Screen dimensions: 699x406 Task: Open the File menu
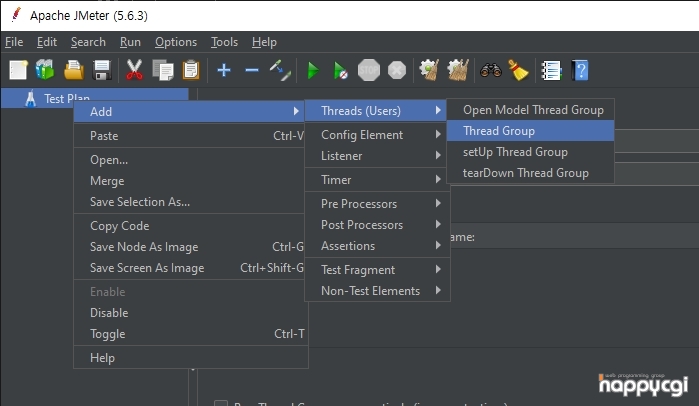click(x=14, y=42)
